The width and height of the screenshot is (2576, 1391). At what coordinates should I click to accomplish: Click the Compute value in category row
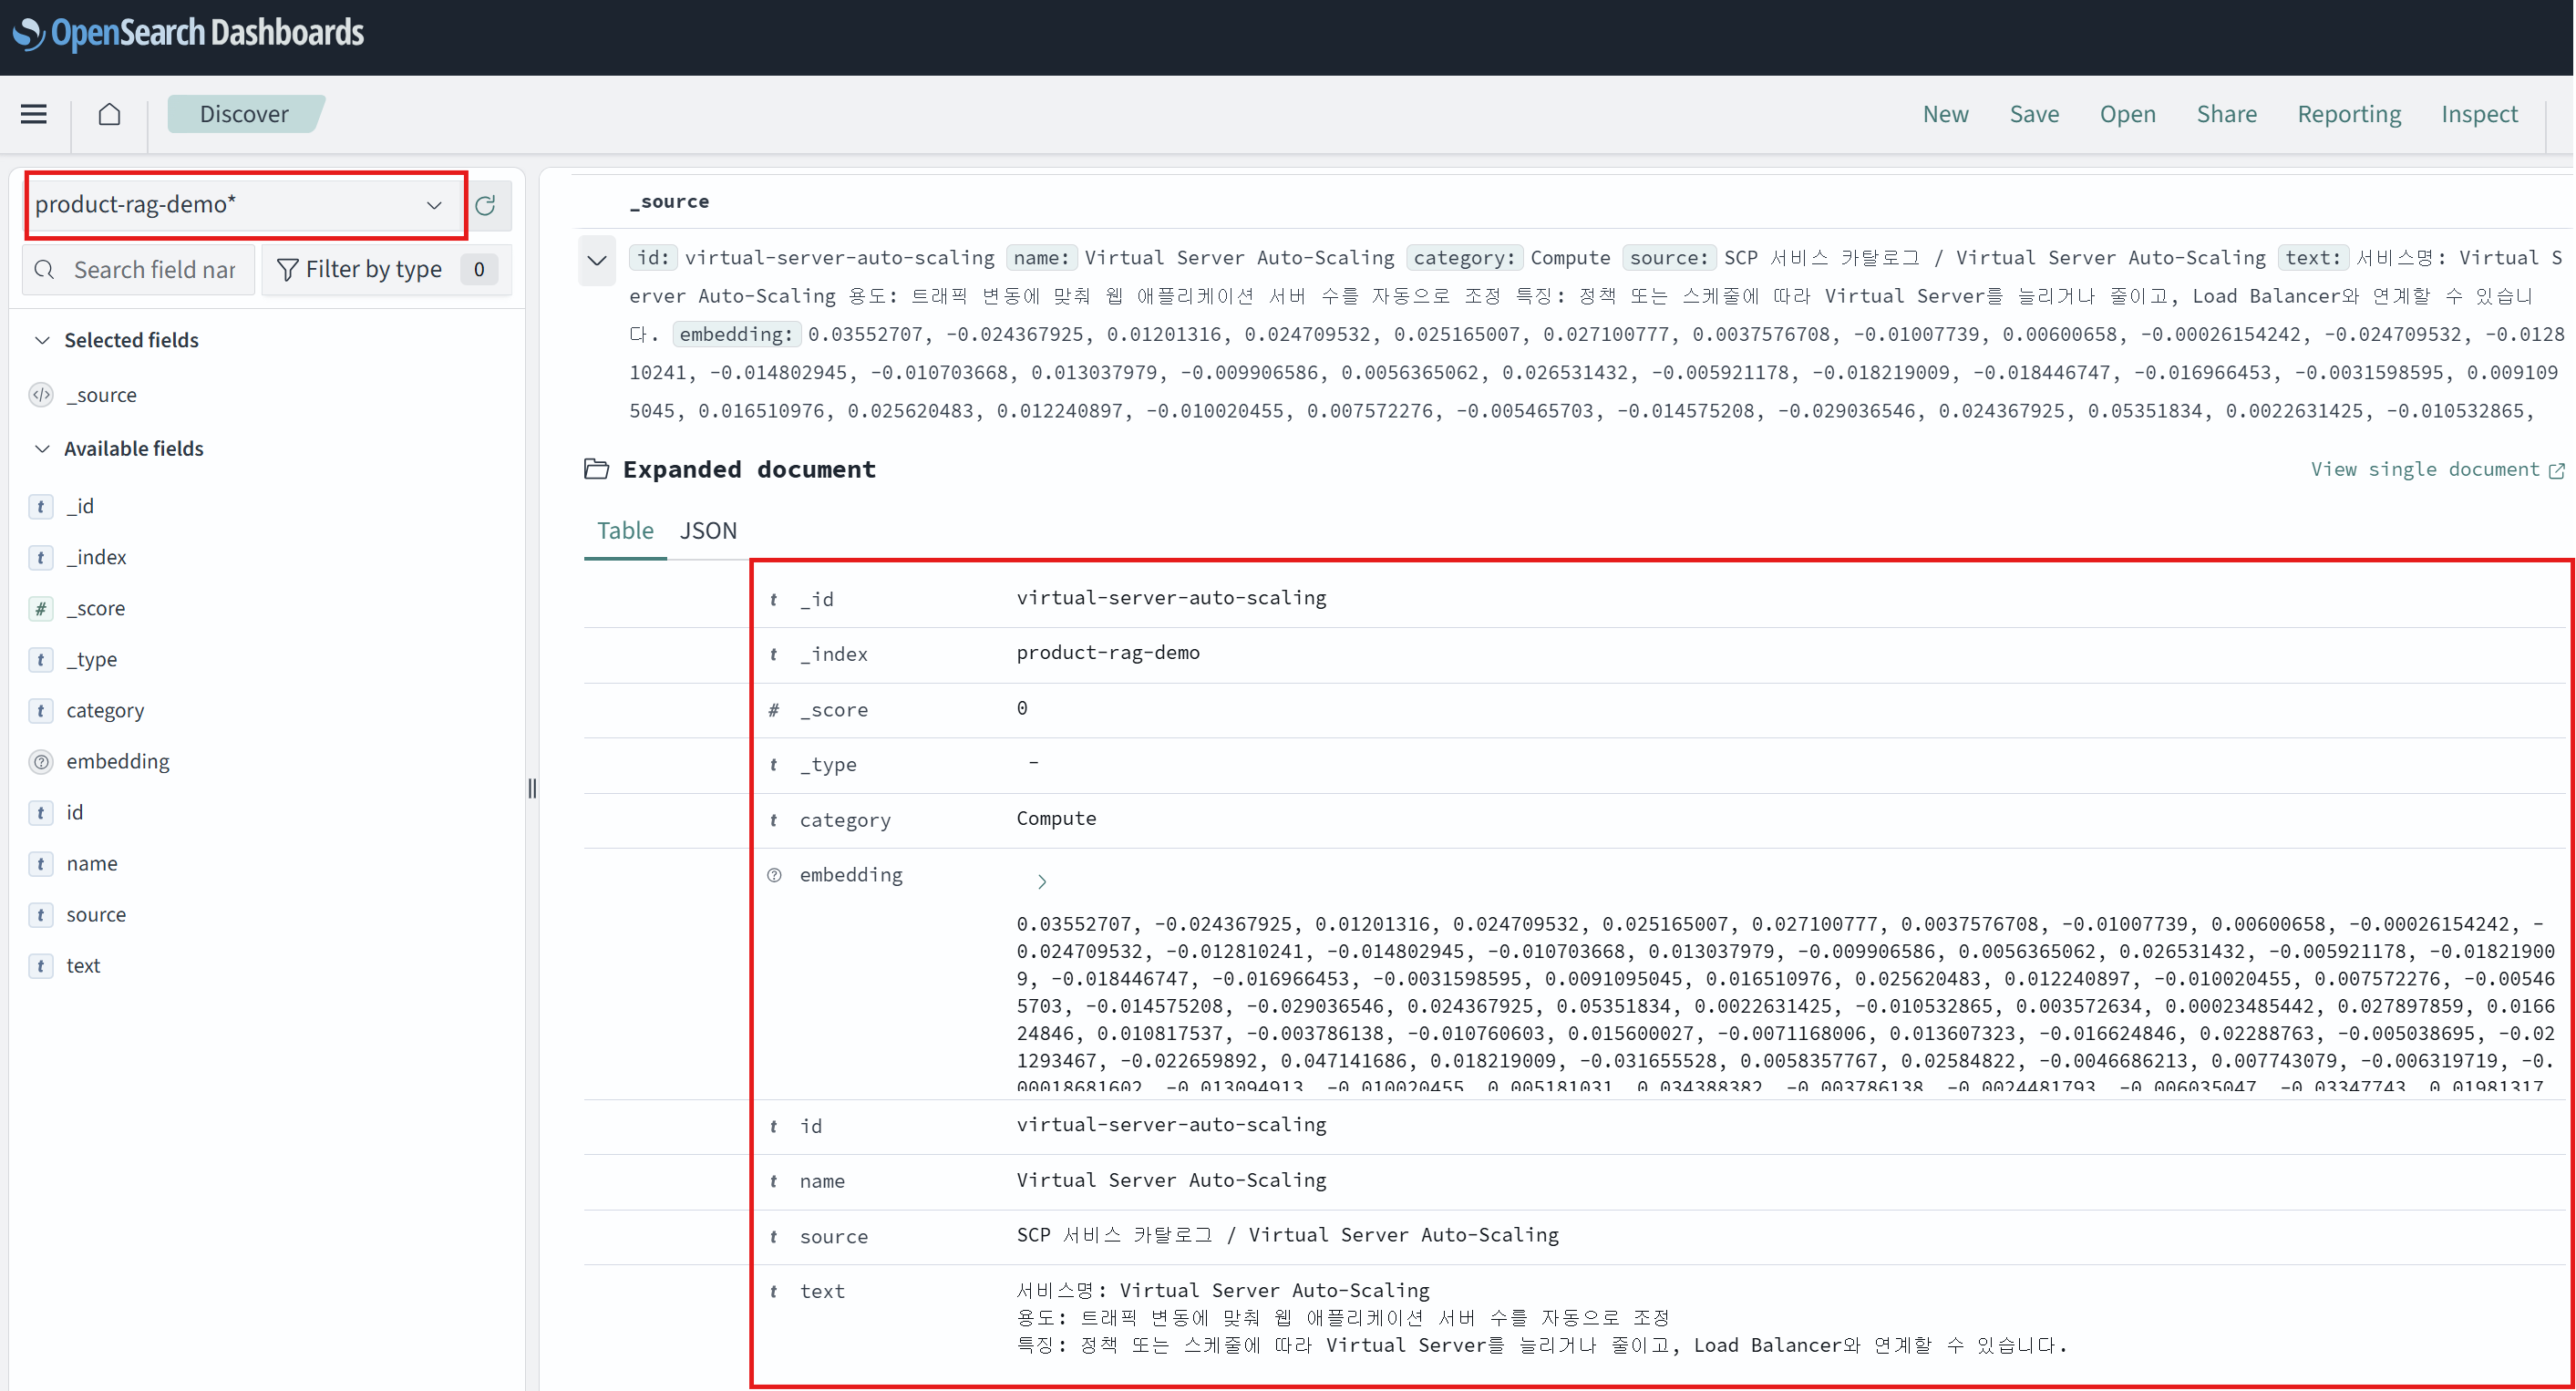[1056, 819]
